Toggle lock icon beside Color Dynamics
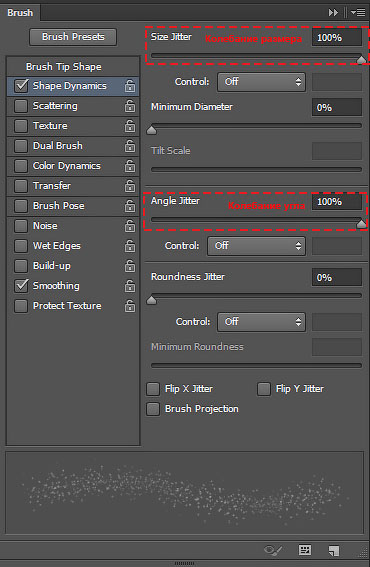The width and height of the screenshot is (370, 567). pos(130,166)
